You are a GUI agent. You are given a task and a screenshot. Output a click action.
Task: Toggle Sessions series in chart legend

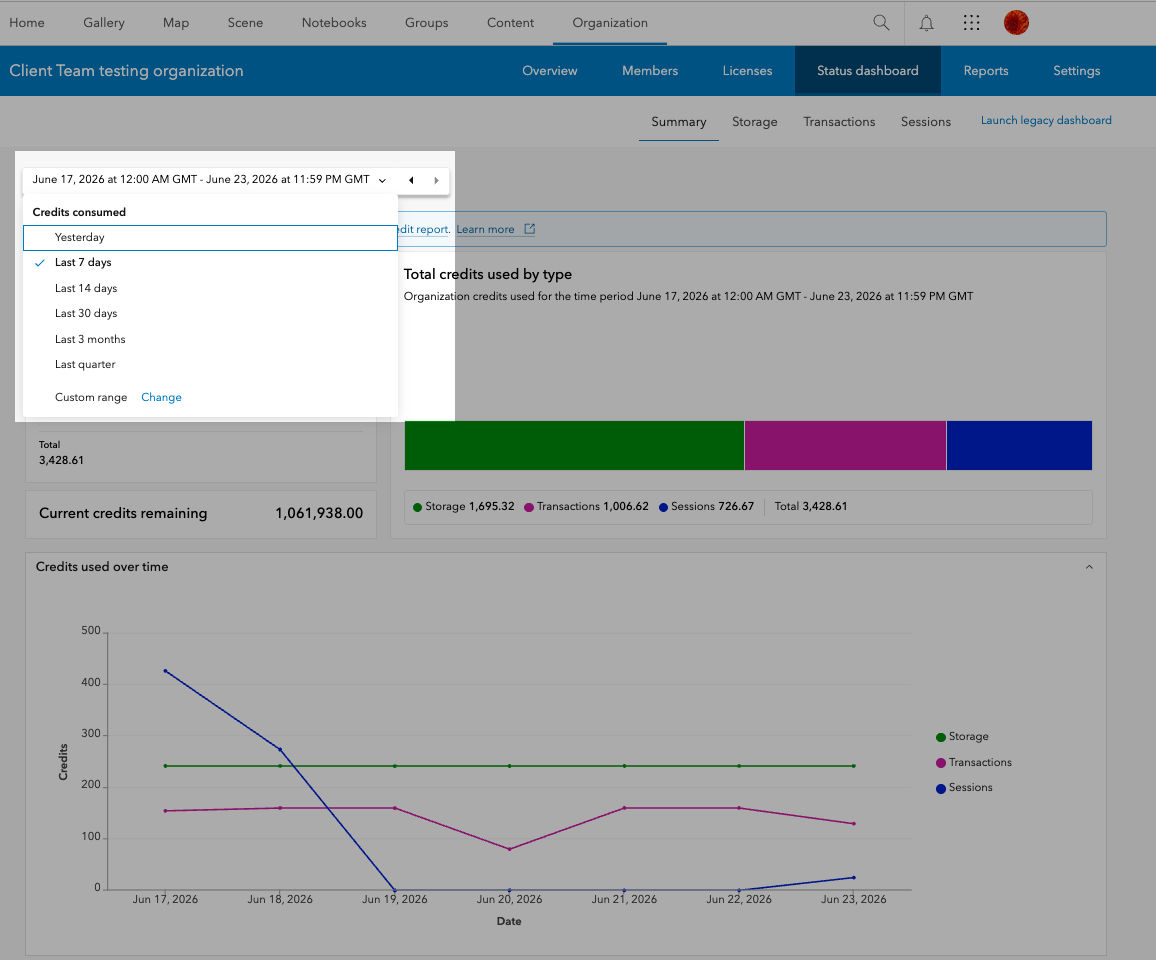coord(964,788)
